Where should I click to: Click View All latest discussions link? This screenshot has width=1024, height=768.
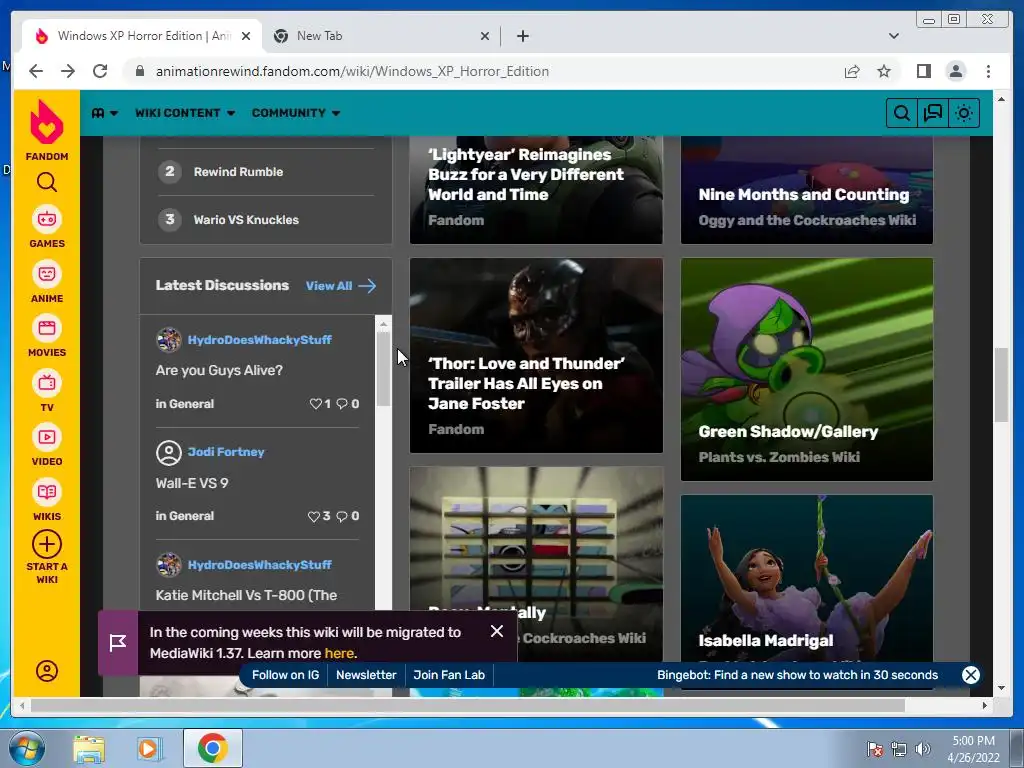(341, 286)
